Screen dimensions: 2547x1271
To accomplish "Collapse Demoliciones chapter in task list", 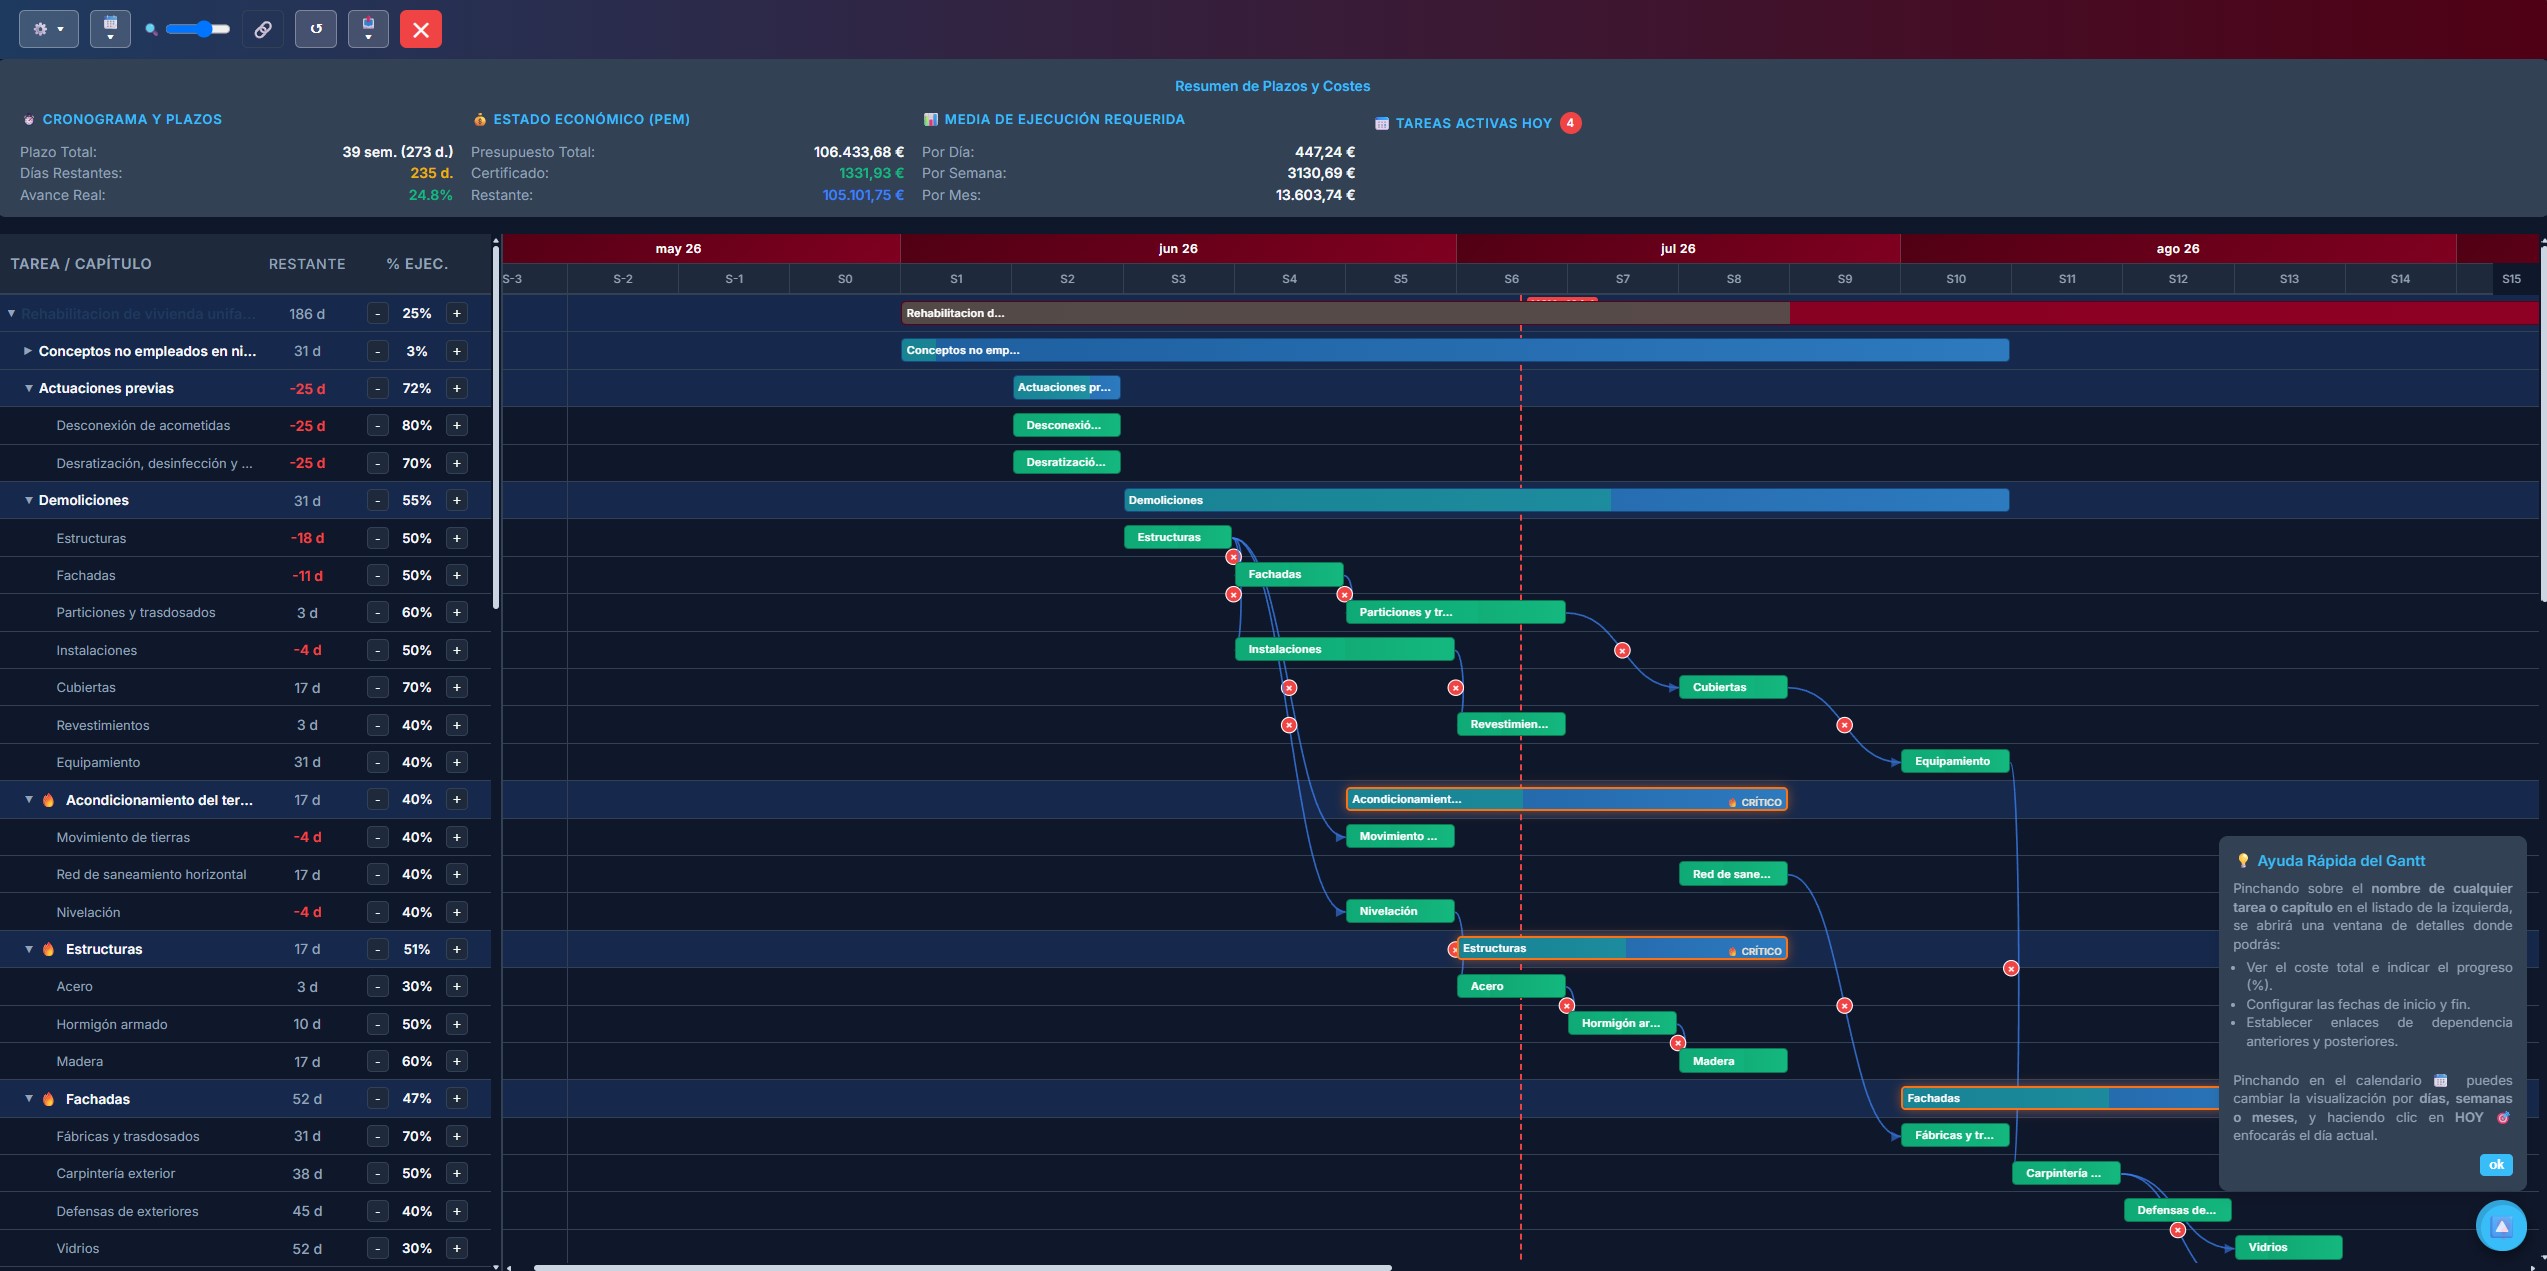I will point(28,500).
